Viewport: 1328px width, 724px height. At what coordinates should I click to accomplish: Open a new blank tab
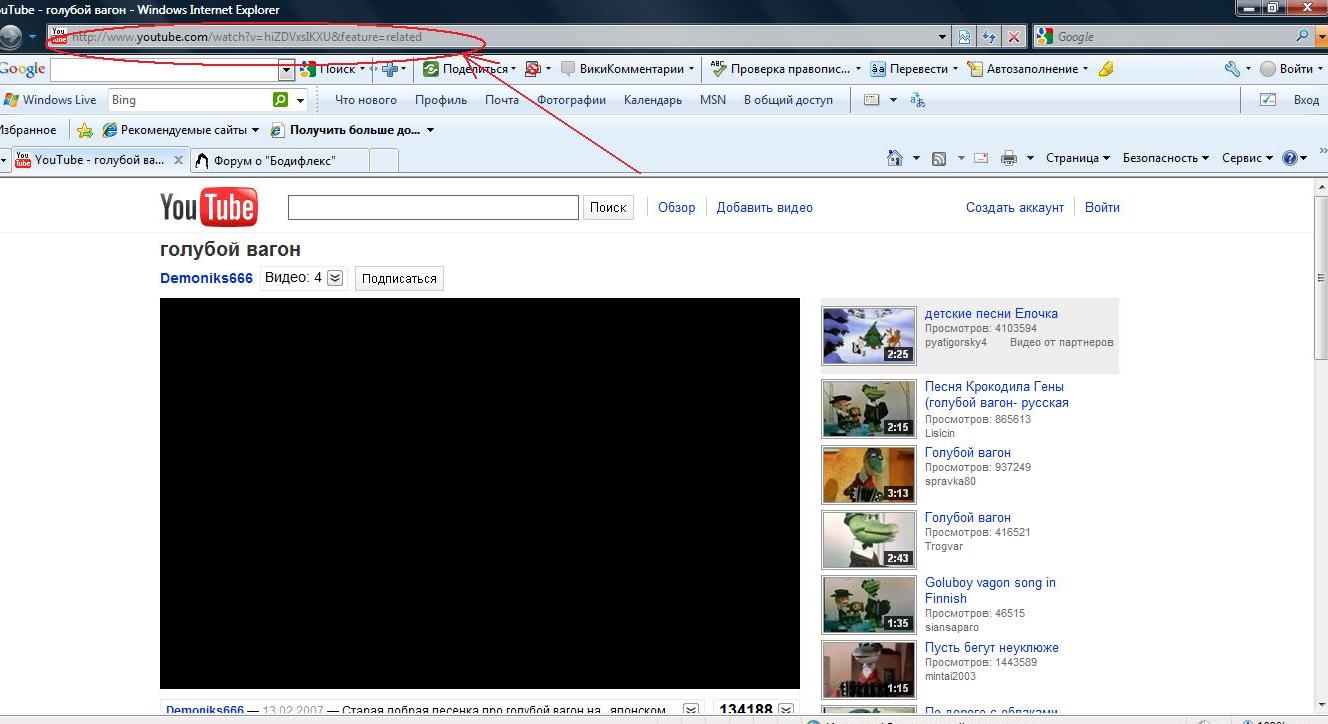coord(384,160)
